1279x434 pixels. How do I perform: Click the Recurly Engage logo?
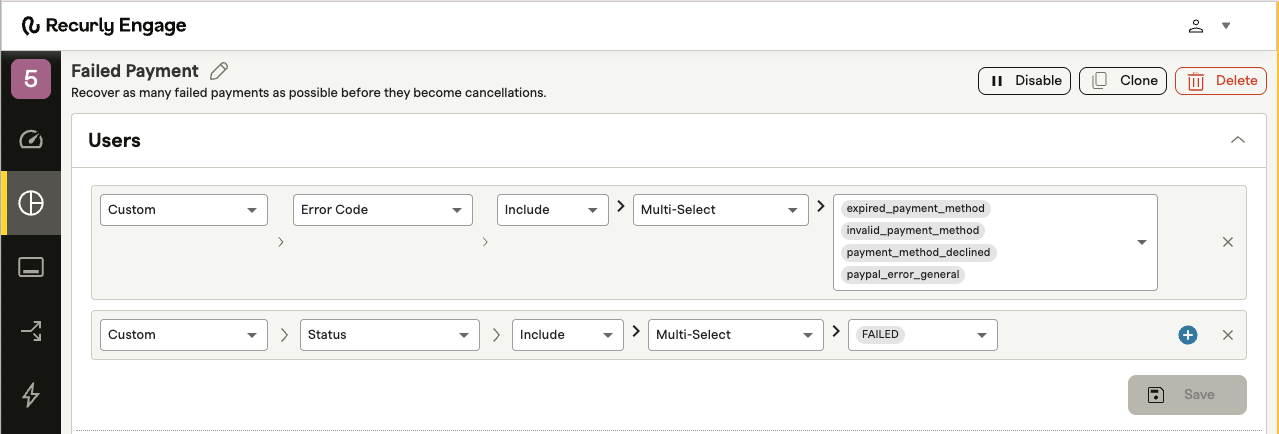pos(104,26)
